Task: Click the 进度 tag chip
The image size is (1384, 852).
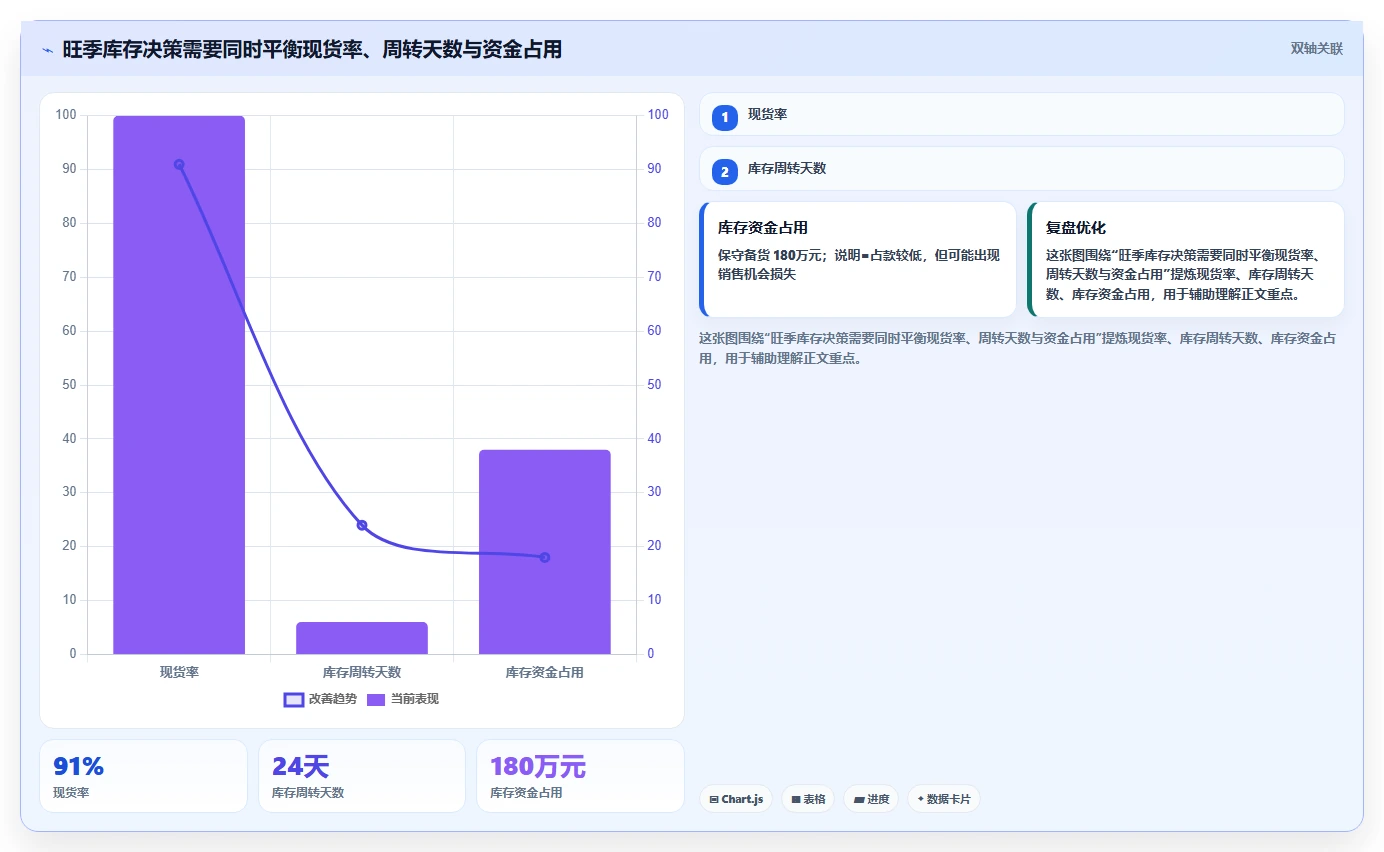Action: pyautogui.click(x=871, y=799)
